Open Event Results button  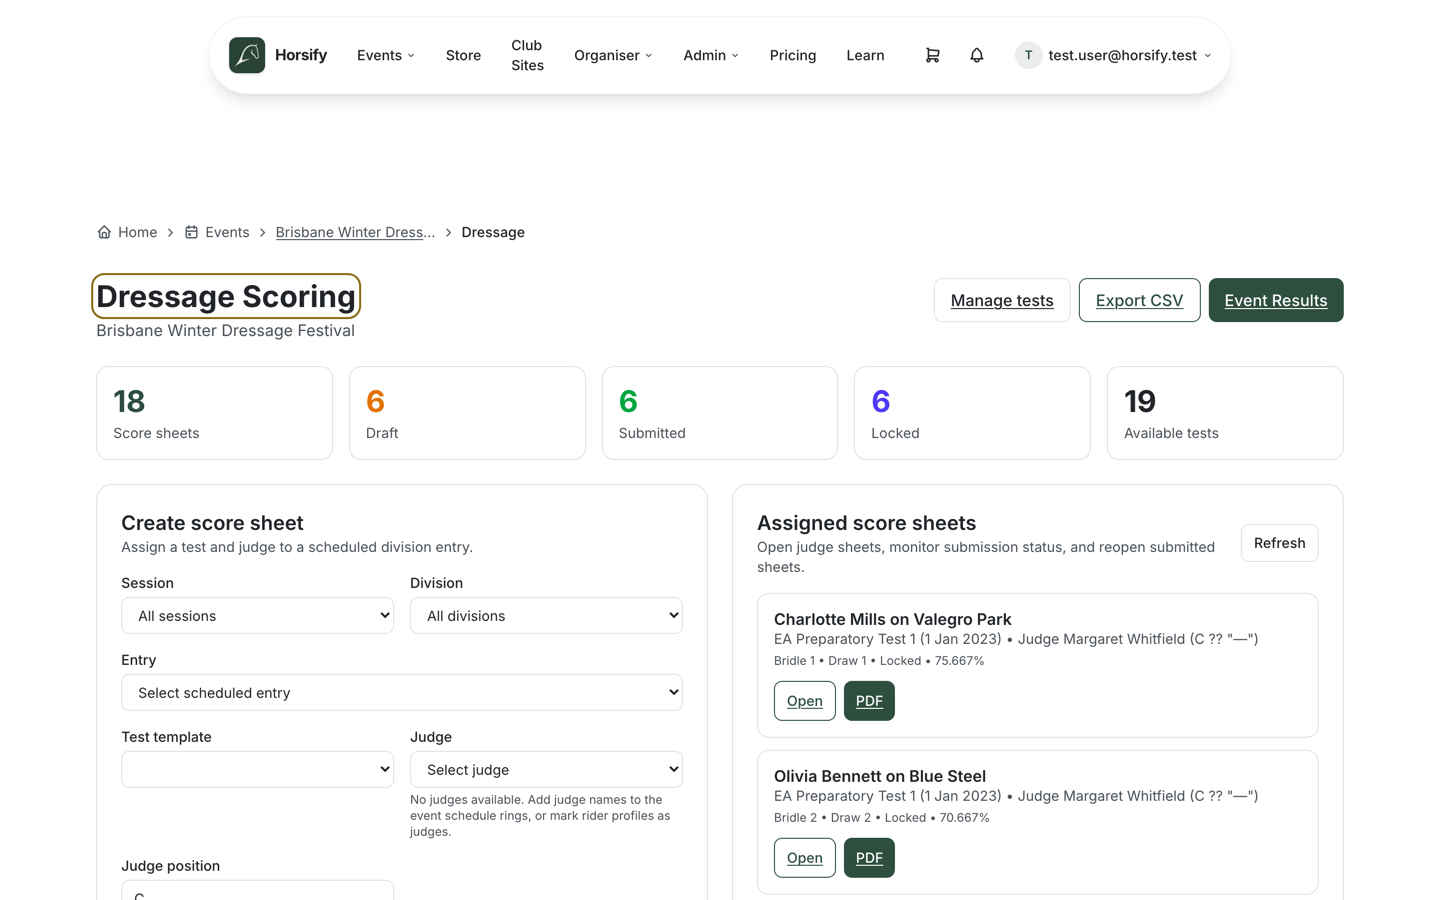pyautogui.click(x=1276, y=300)
